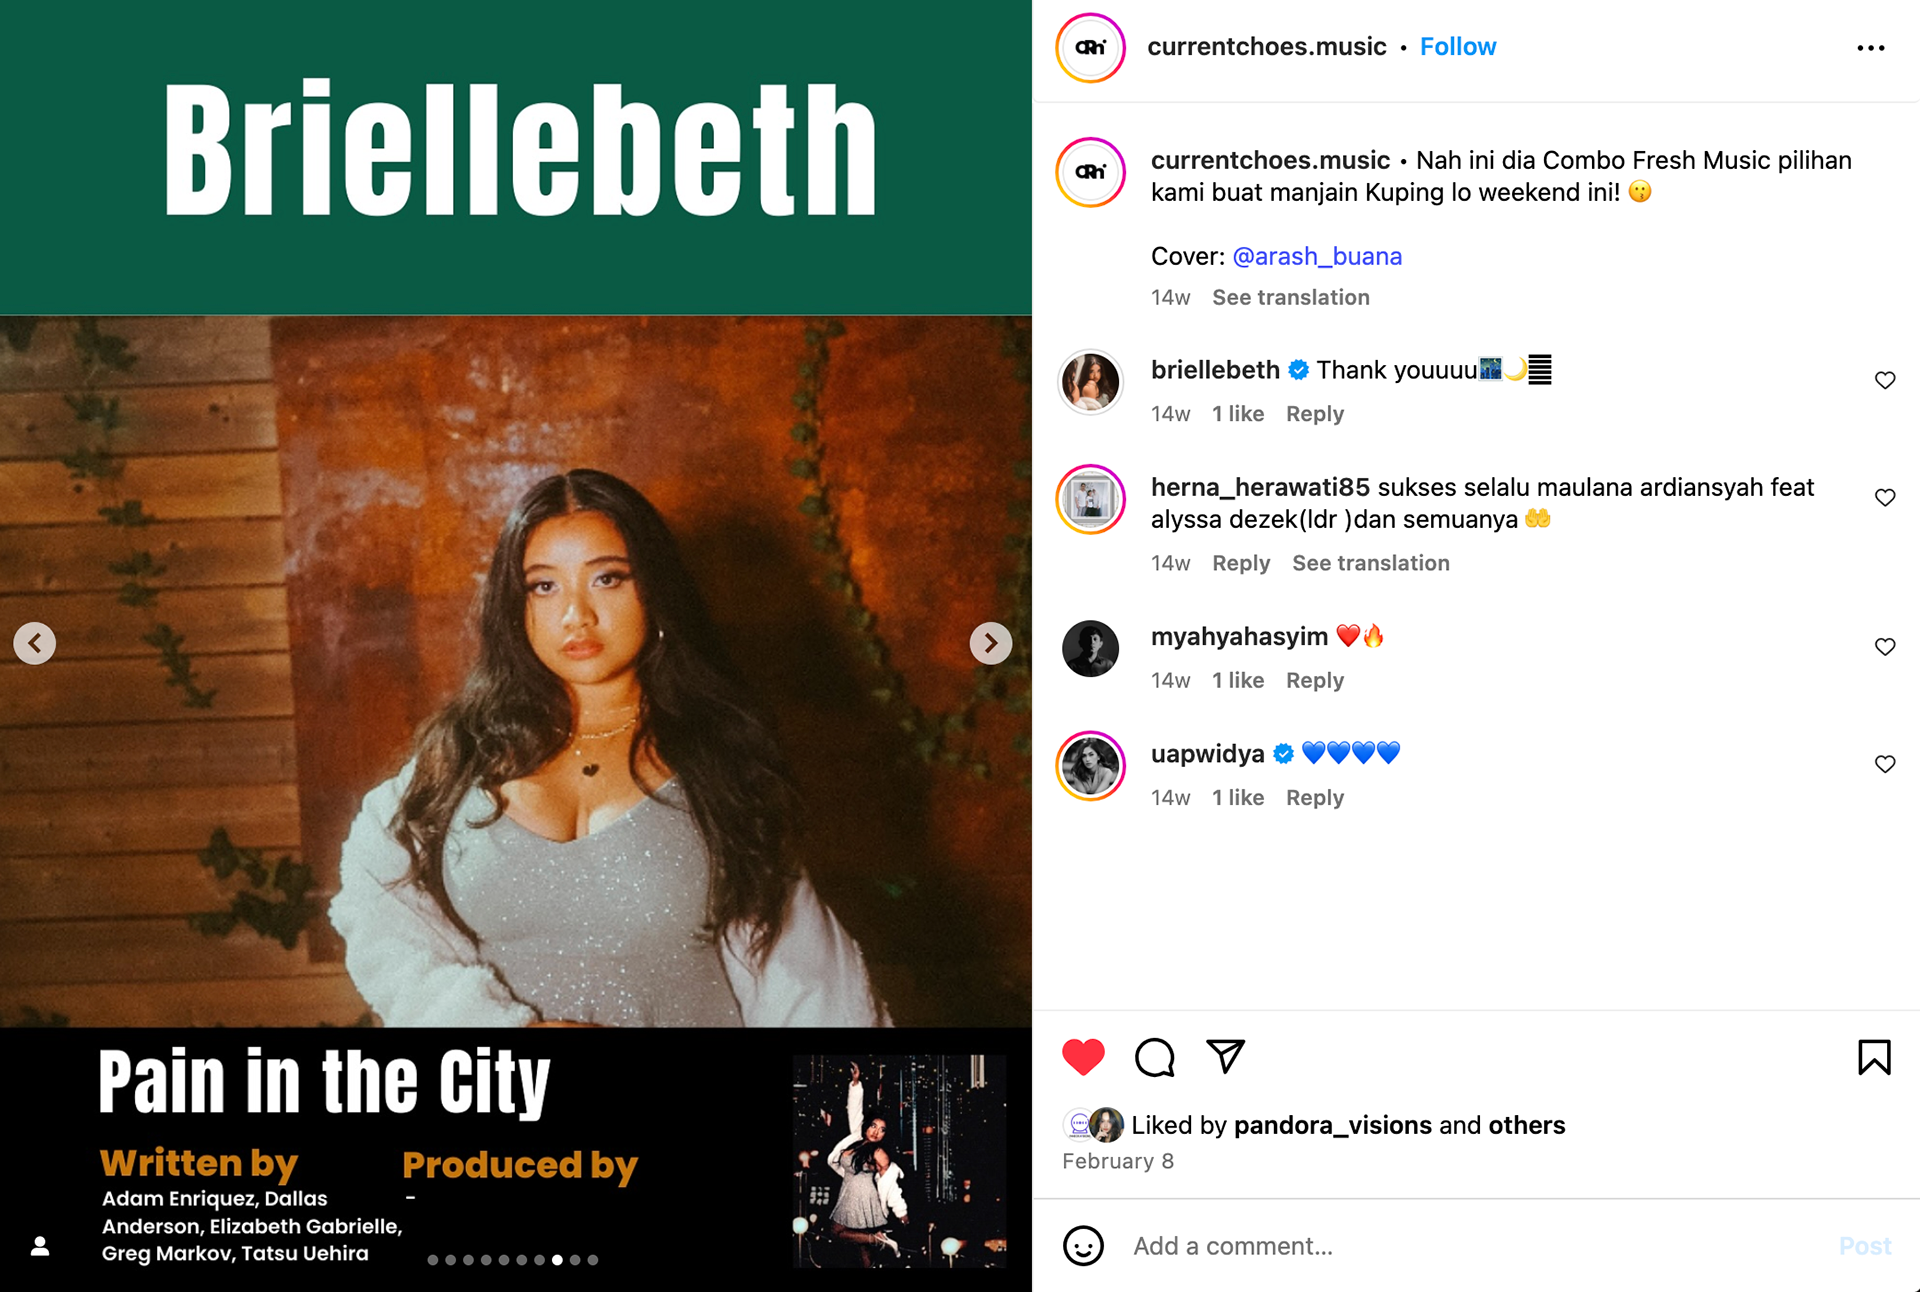Go to previous carousel slide arrow
The height and width of the screenshot is (1292, 1920).
(x=35, y=643)
